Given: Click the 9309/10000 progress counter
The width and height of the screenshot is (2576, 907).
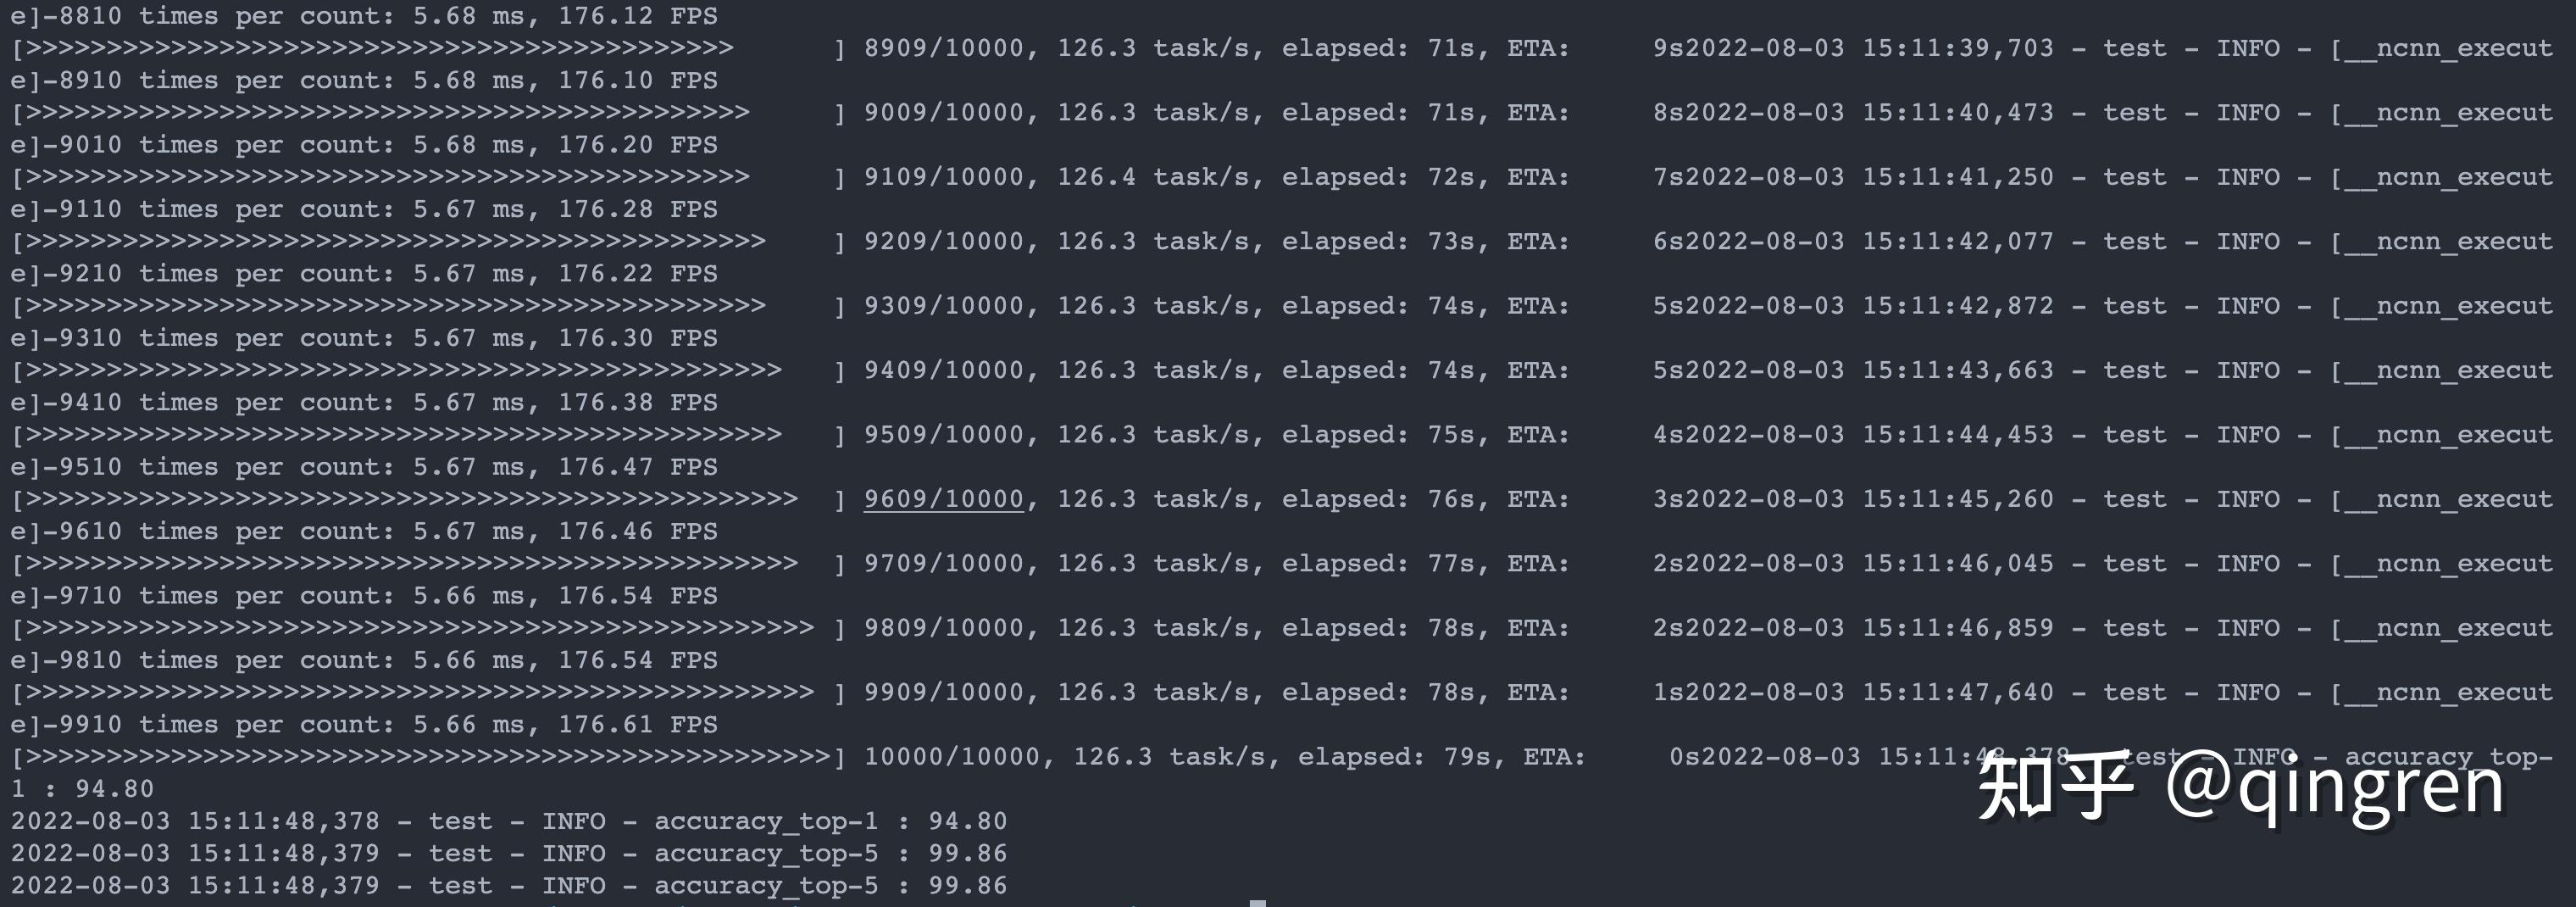Looking at the screenshot, I should pyautogui.click(x=944, y=306).
